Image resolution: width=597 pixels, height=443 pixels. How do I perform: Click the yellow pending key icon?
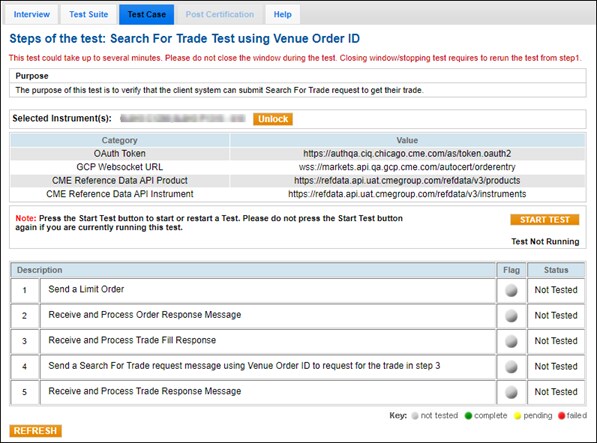(x=517, y=416)
